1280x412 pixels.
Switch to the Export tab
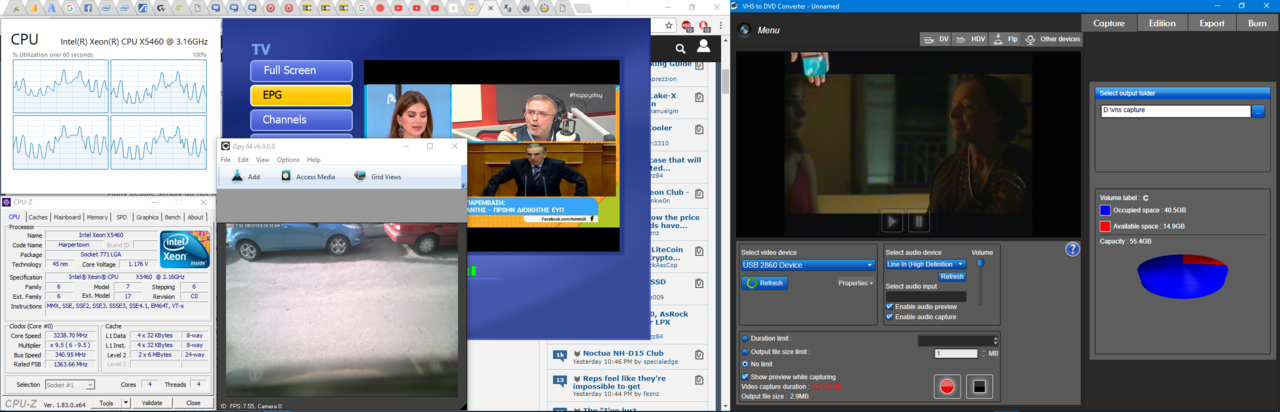pos(1212,23)
